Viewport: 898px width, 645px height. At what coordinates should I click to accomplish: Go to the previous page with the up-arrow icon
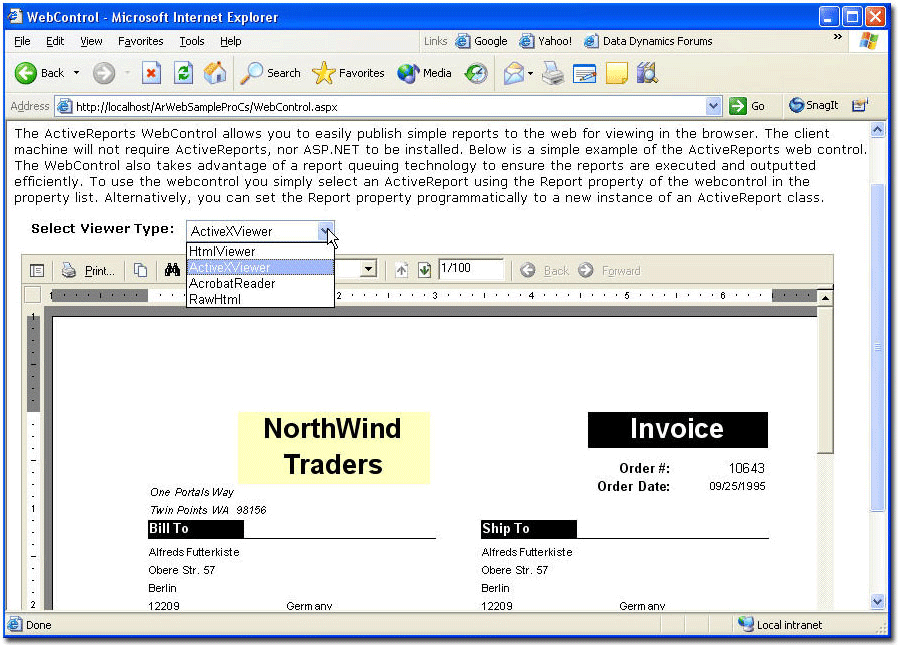[403, 268]
